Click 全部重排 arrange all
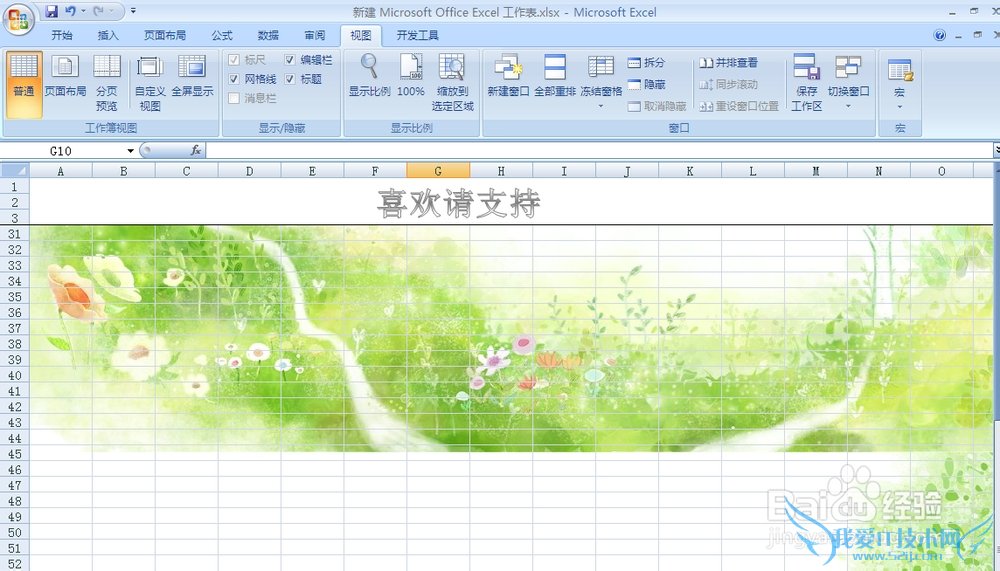The width and height of the screenshot is (1000, 571). pyautogui.click(x=555, y=77)
